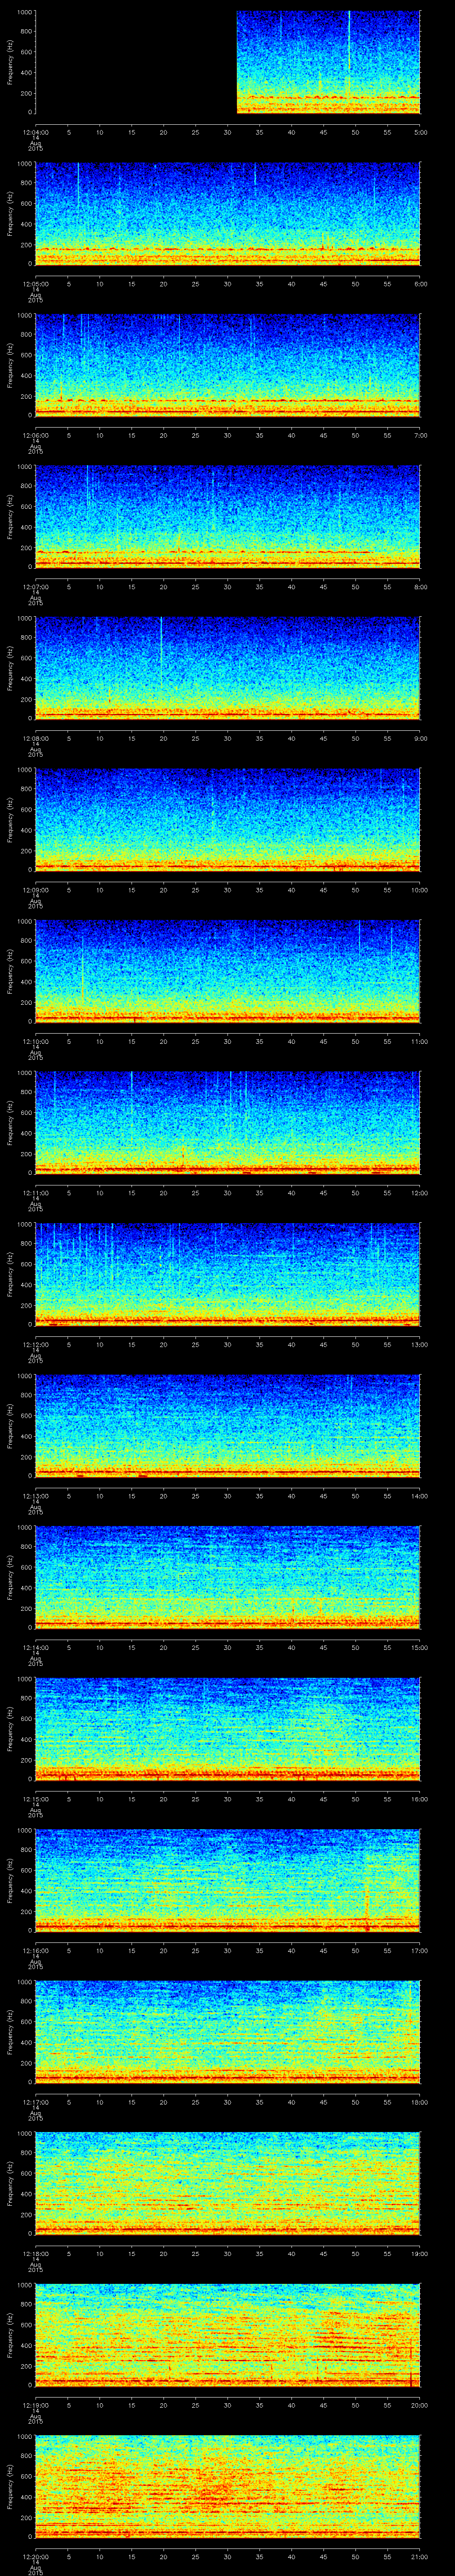This screenshot has height=2576, width=455.
Task: Click the '12:13:00' time label
Action: tap(35, 1496)
